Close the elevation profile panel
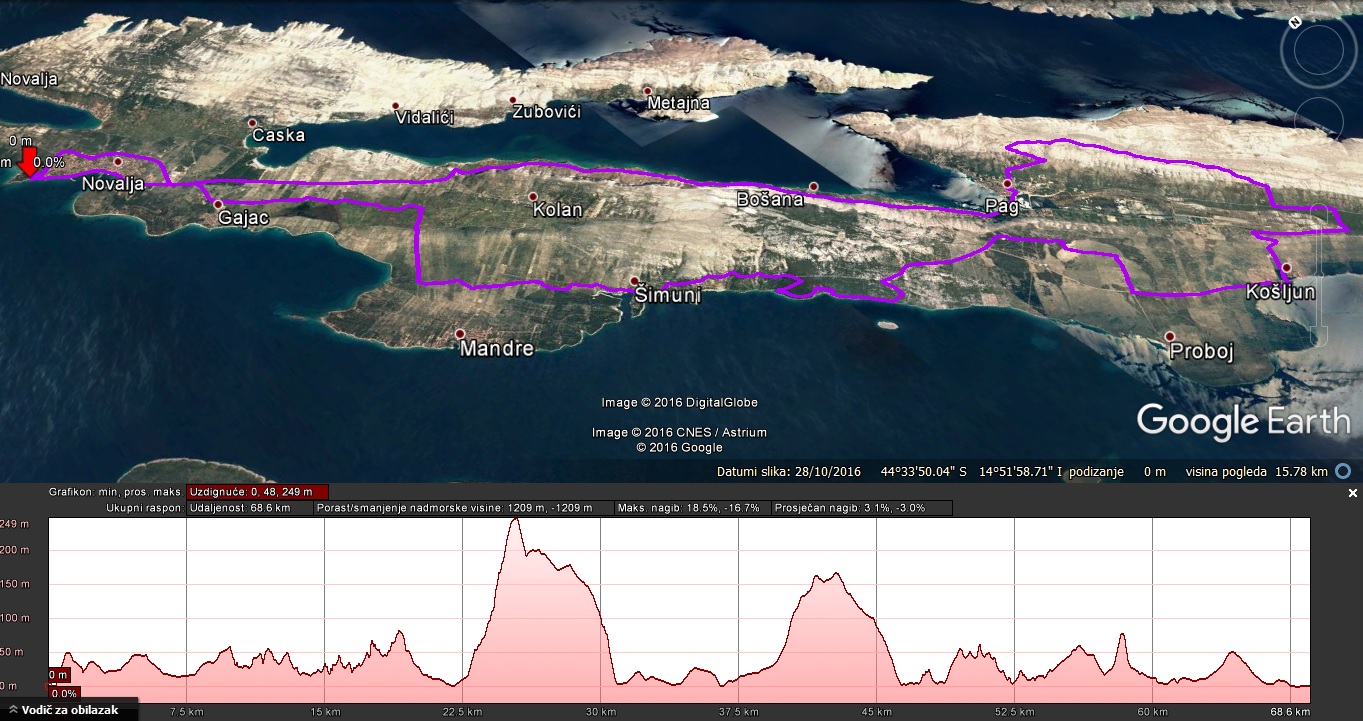Screen dimensions: 1363x721 click(x=1353, y=493)
